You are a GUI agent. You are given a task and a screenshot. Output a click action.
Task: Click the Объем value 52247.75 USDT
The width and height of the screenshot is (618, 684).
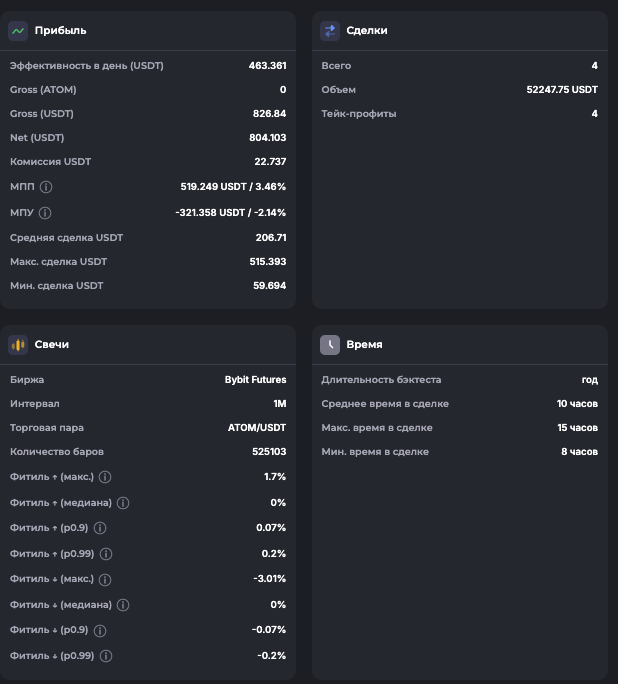(x=562, y=90)
